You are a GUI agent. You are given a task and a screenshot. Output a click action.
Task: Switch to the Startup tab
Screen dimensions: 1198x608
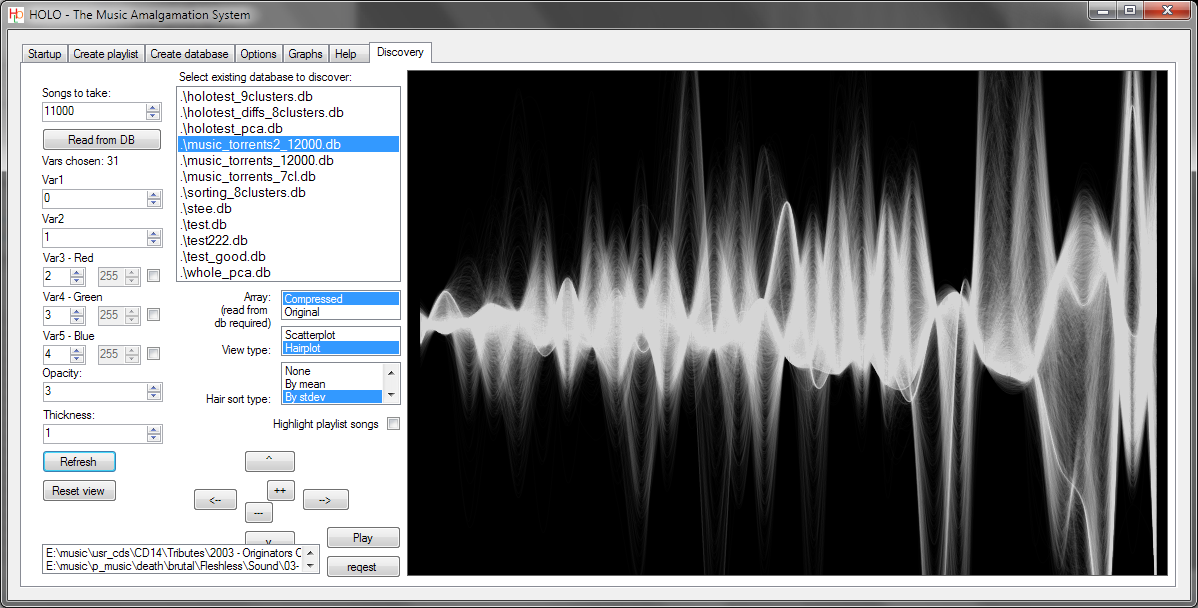pyautogui.click(x=44, y=53)
